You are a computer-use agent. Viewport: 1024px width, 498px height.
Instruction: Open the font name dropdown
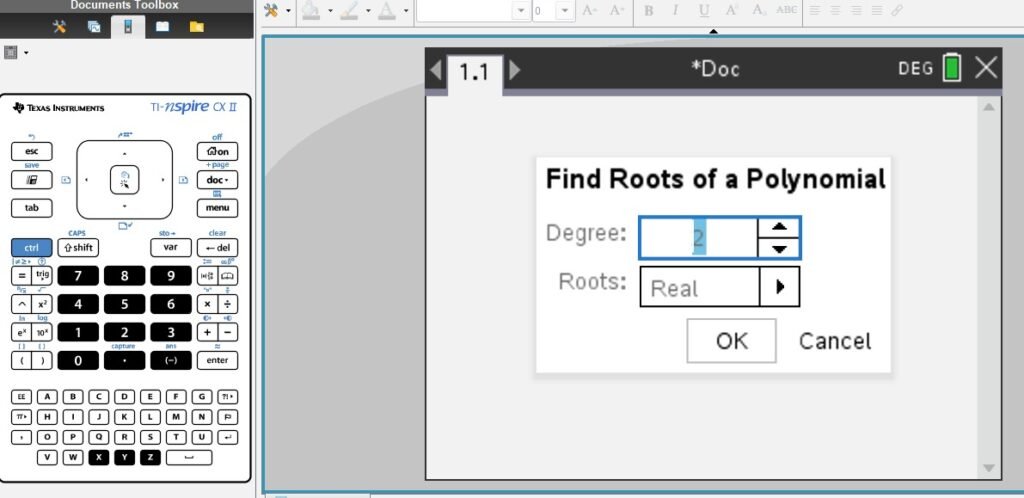click(521, 10)
